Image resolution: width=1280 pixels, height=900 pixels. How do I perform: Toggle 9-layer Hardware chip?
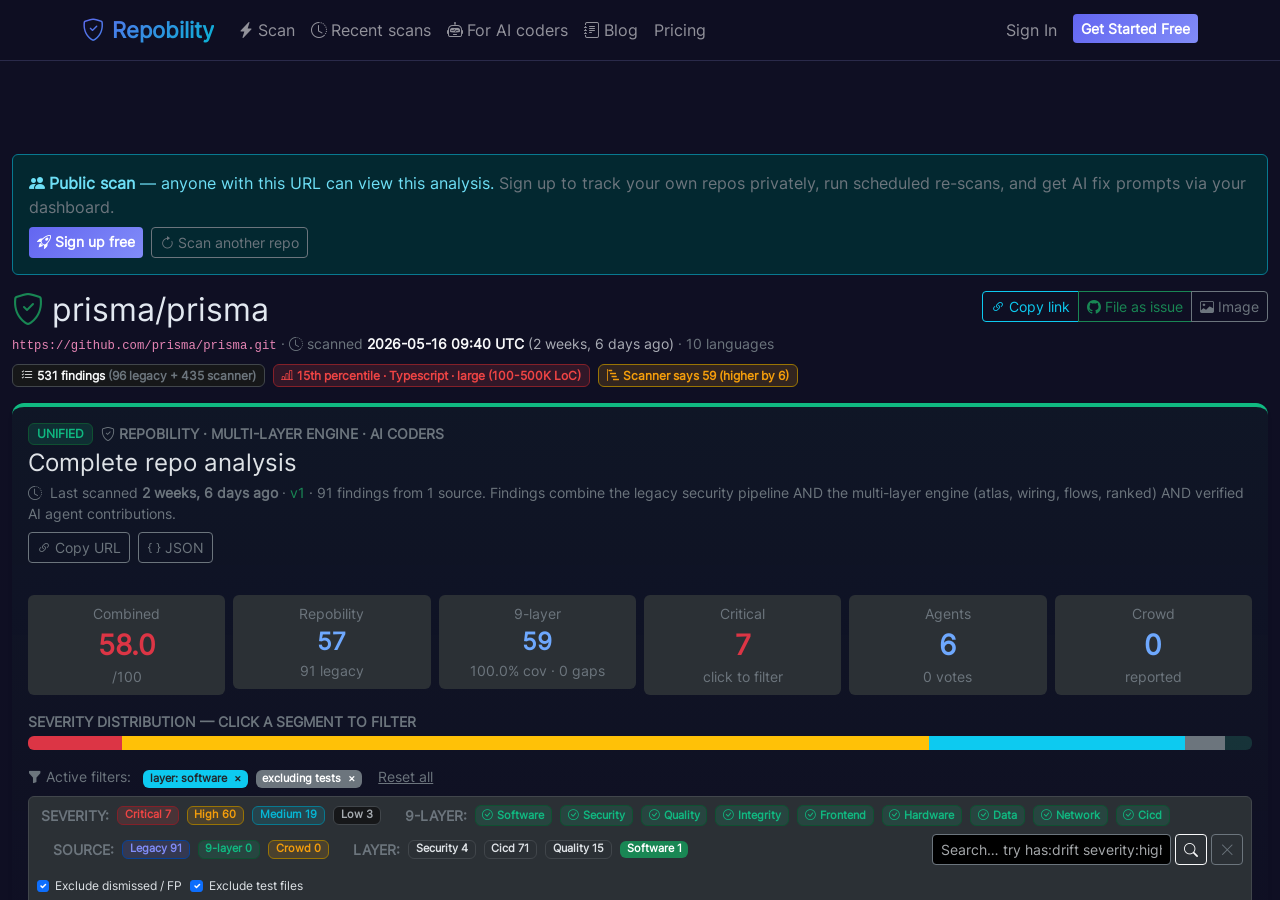tap(922, 815)
